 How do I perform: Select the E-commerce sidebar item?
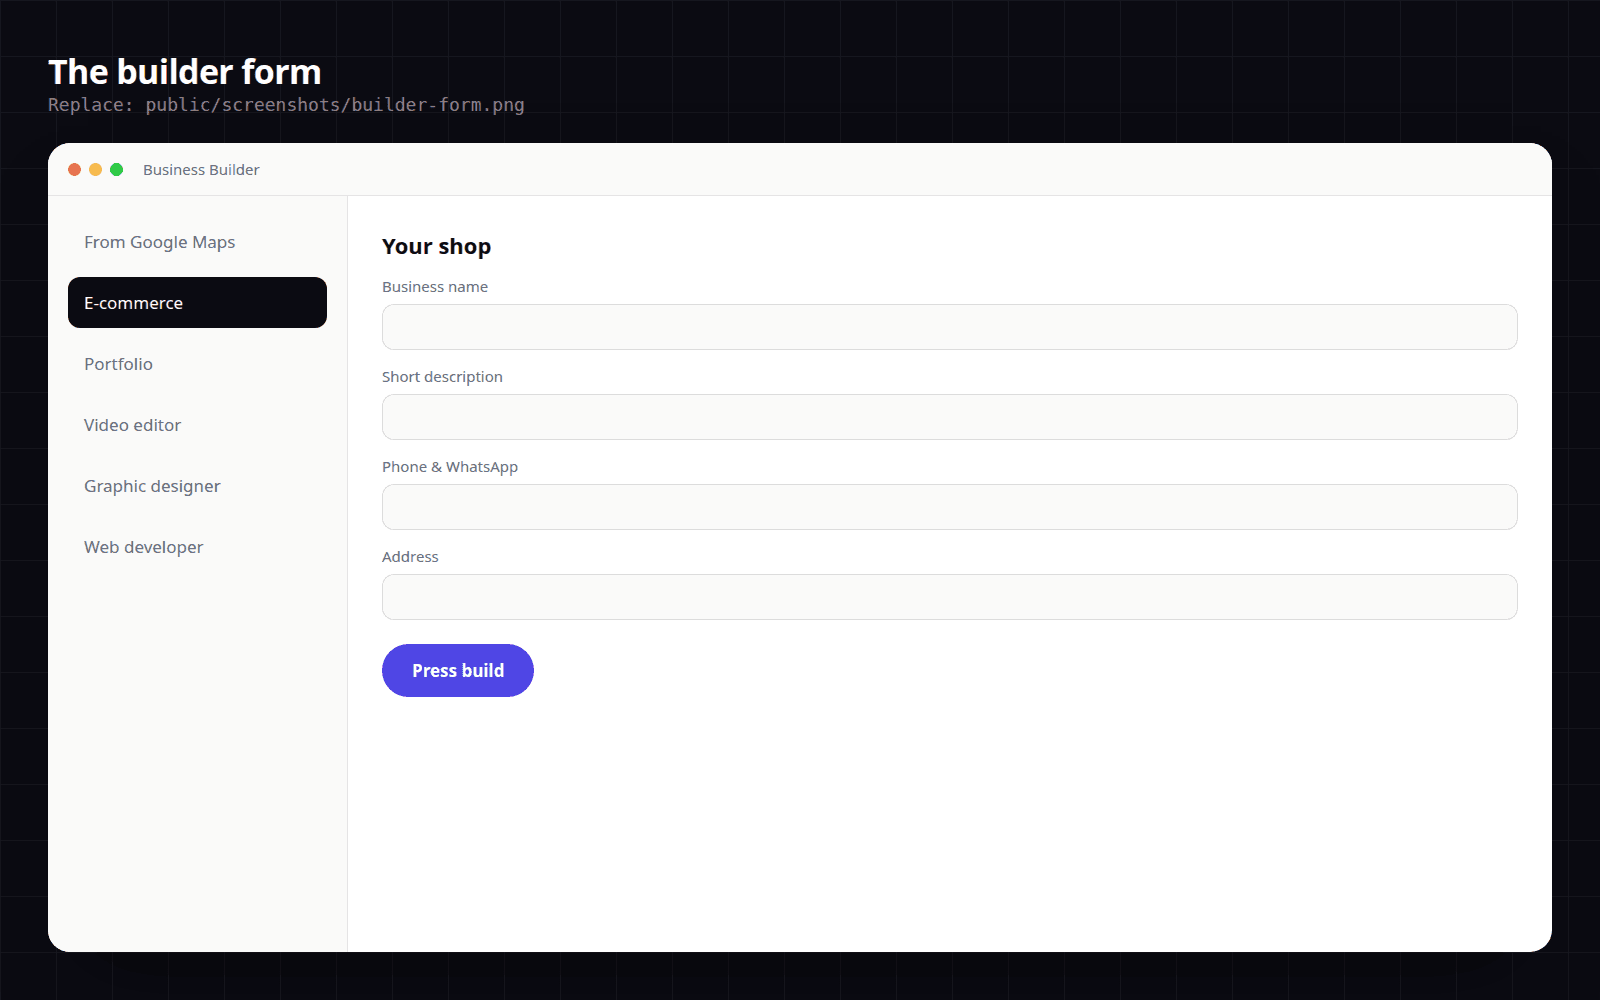[x=197, y=303]
